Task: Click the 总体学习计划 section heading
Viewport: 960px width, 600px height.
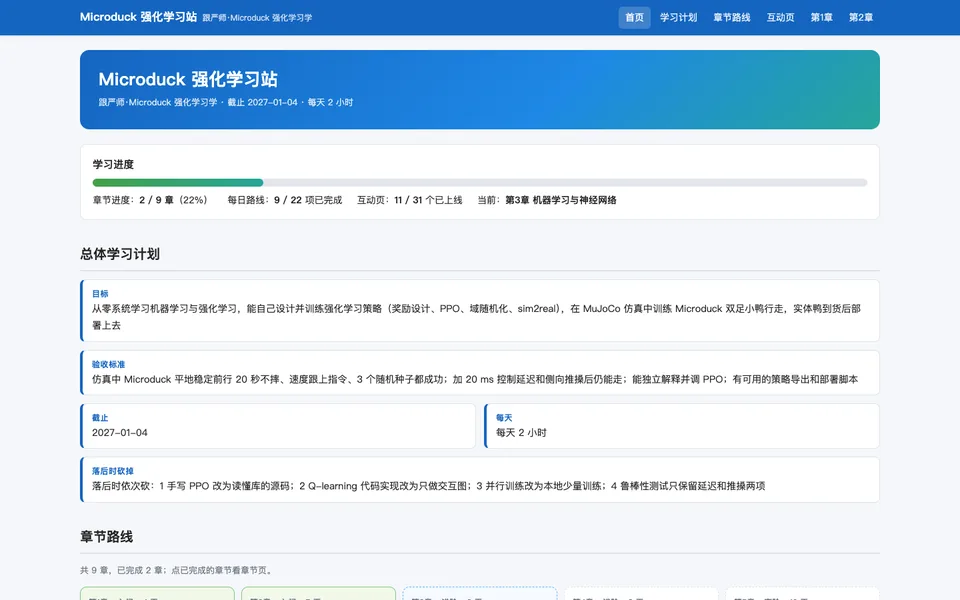Action: click(x=120, y=254)
